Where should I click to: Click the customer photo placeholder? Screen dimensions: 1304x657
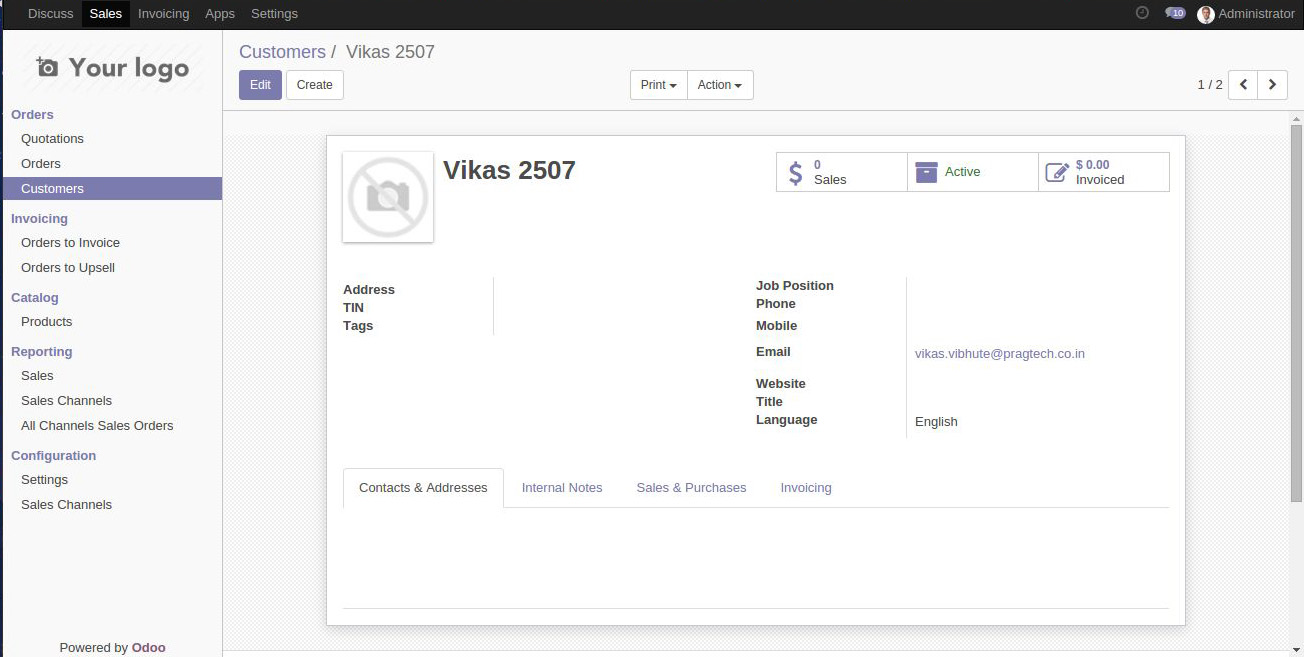(x=388, y=197)
